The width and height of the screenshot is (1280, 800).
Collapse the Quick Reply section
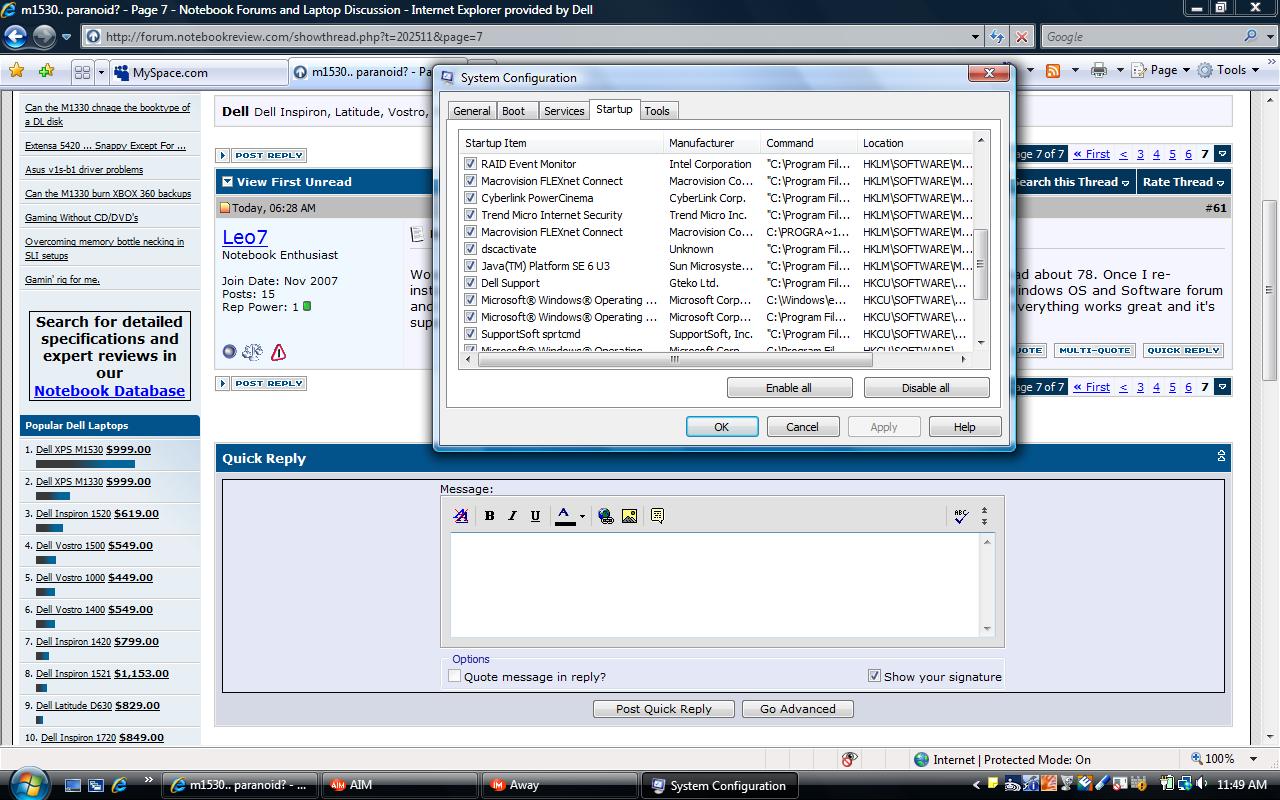click(x=1221, y=456)
